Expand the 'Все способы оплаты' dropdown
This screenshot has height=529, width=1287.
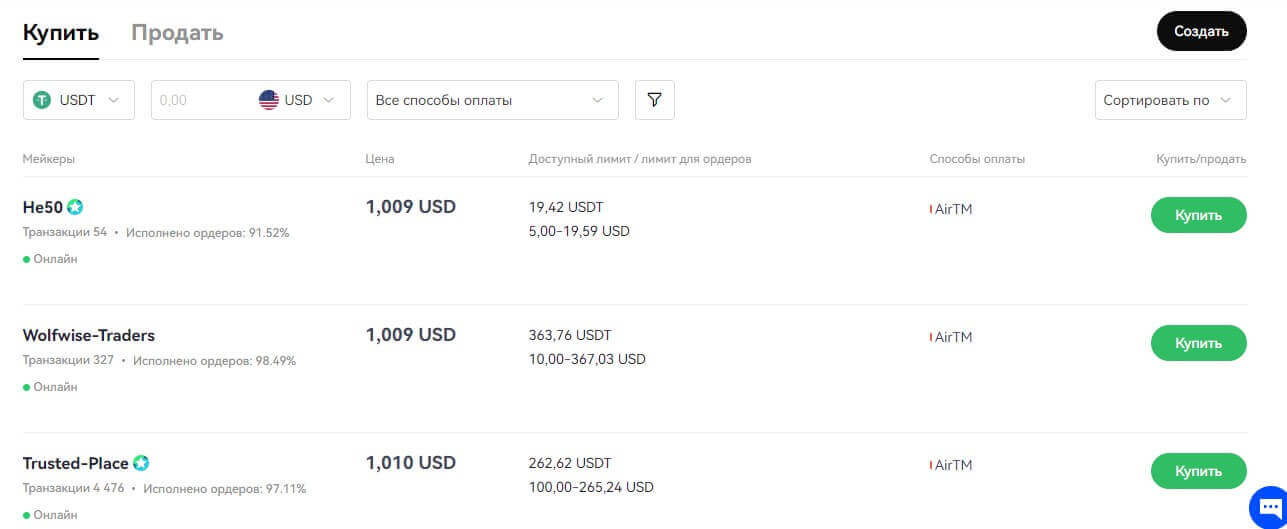492,100
